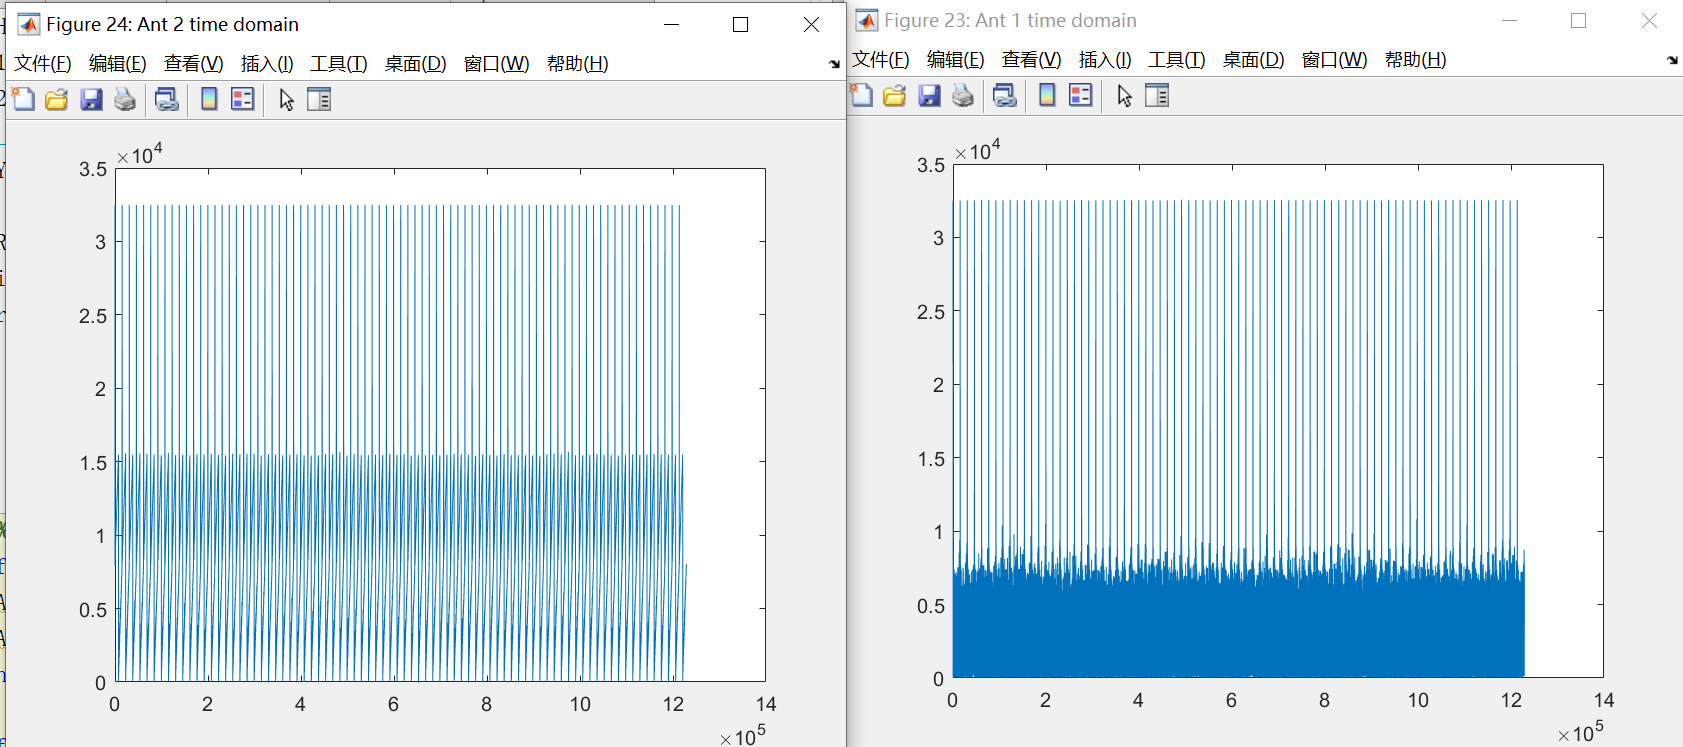The image size is (1683, 747).
Task: Maximize the Figure 23 window
Action: tap(1578, 20)
